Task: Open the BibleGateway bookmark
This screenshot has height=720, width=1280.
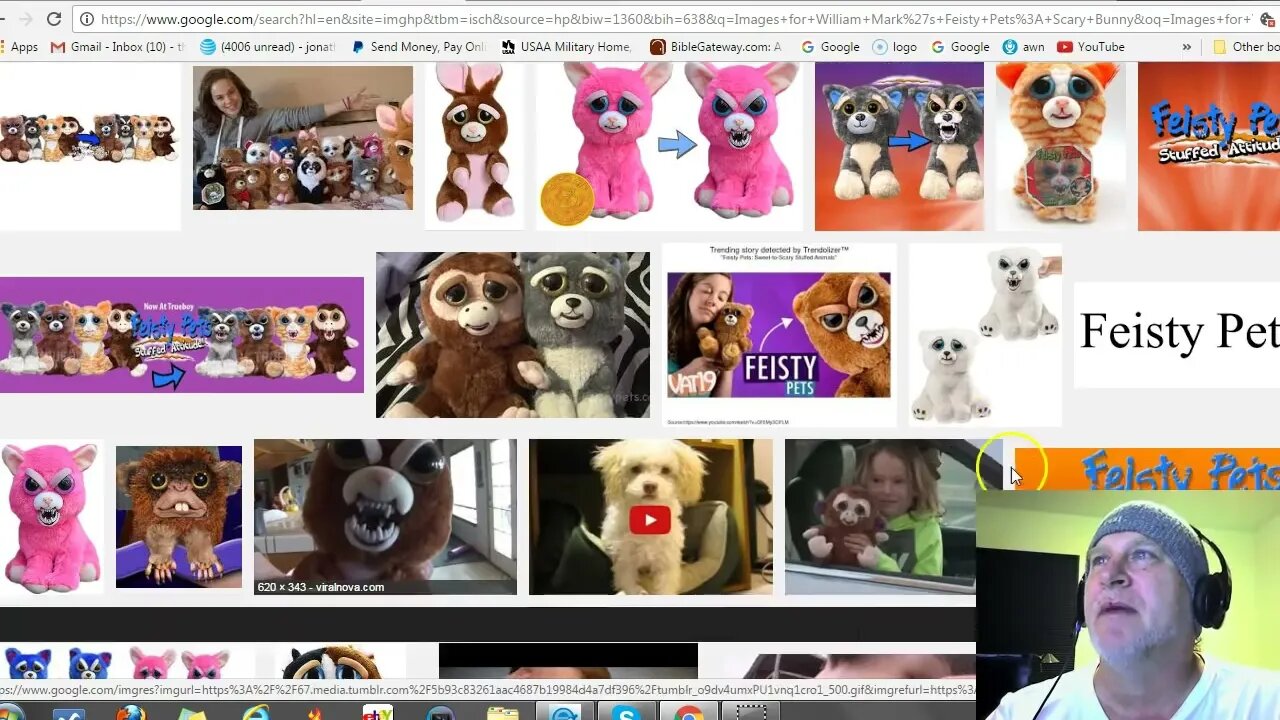Action: coord(715,47)
